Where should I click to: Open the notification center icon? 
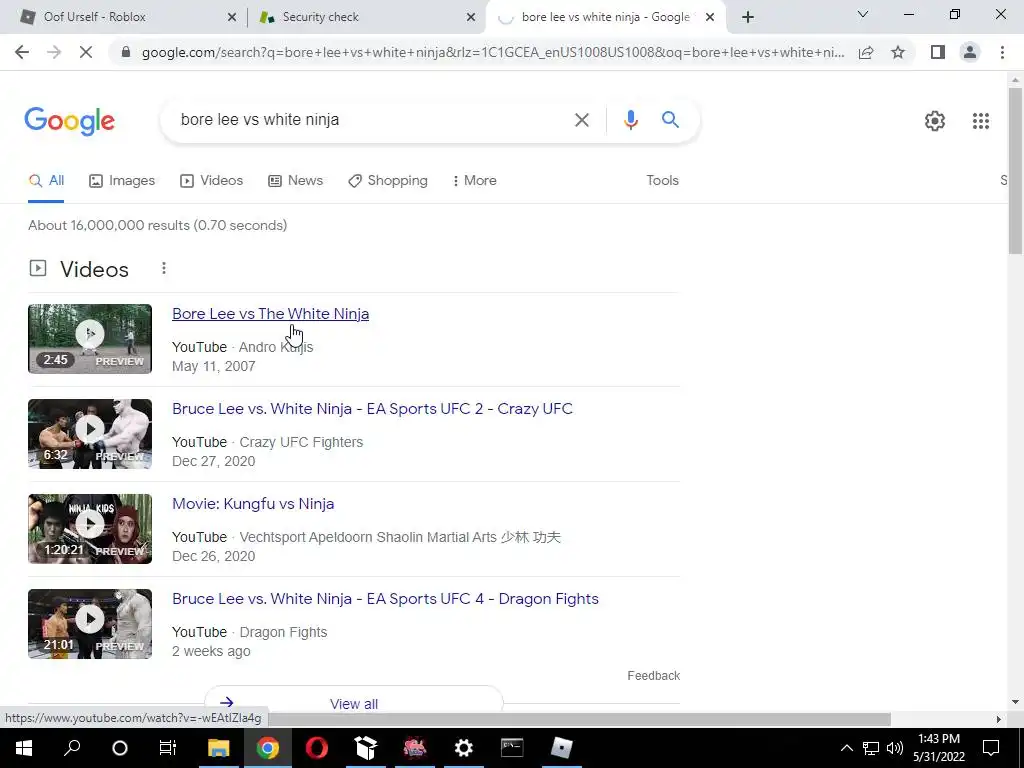click(991, 748)
